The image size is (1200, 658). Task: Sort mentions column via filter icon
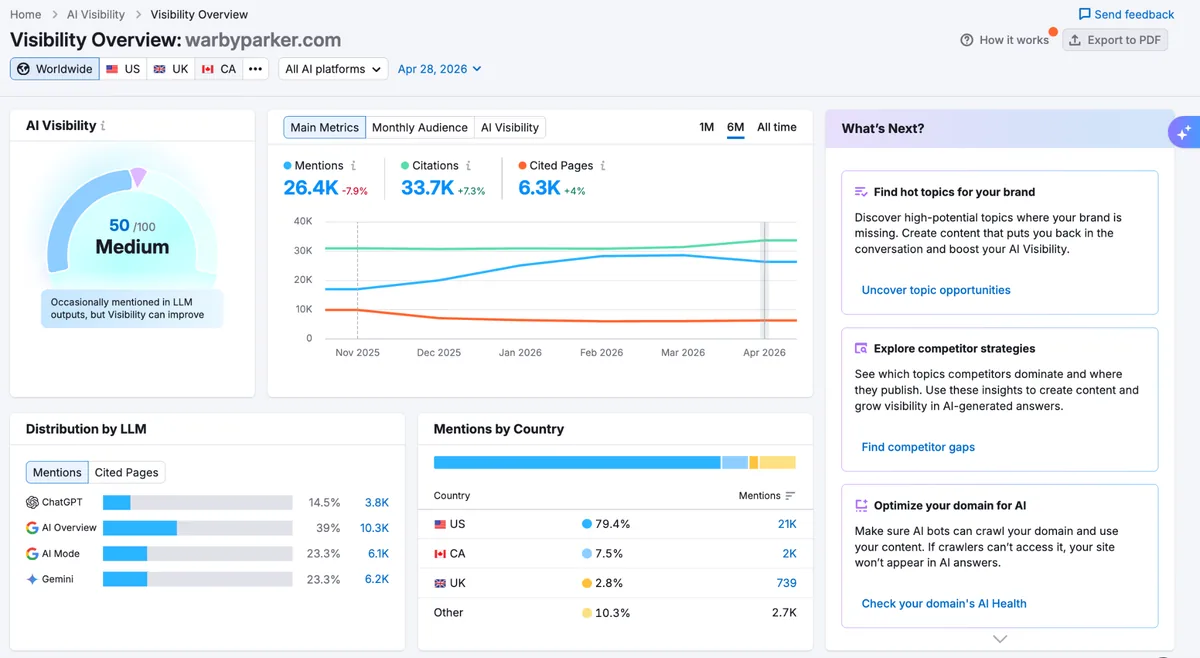pyautogui.click(x=791, y=496)
